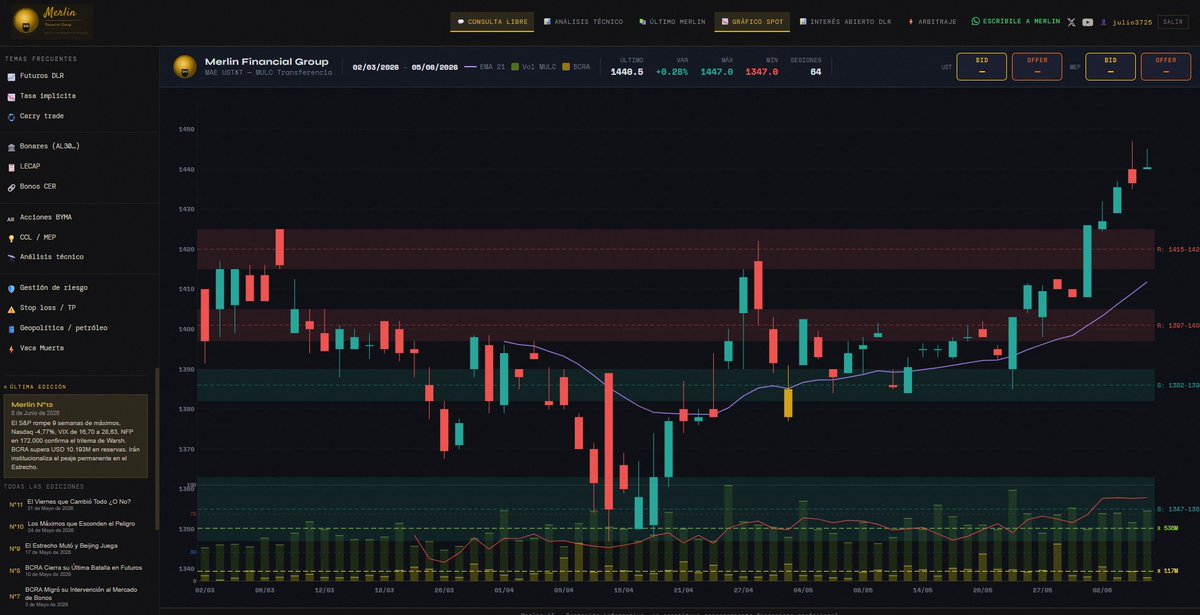
Task: Click the Sesiones count 64
Action: click(x=815, y=72)
